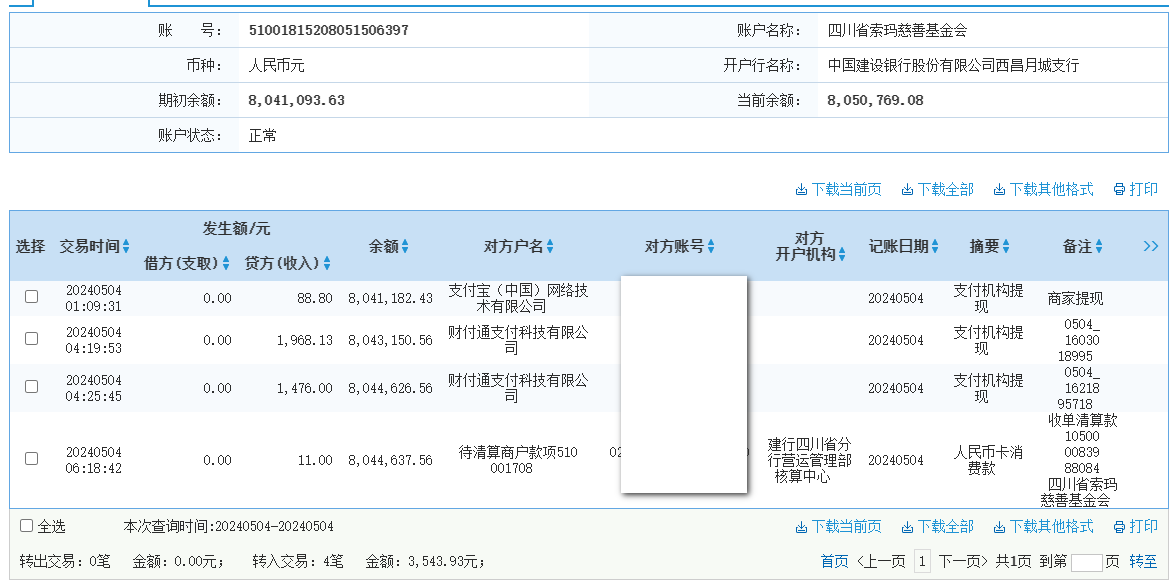This screenshot has width=1173, height=587.
Task: Check the 04:25:45 transaction row checkbox
Action: (31, 387)
